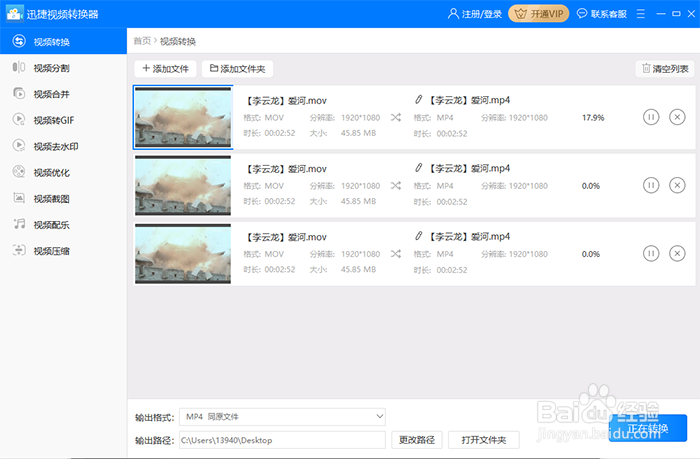The image size is (700, 459).
Task: Minimize the converter window
Action: (661, 14)
